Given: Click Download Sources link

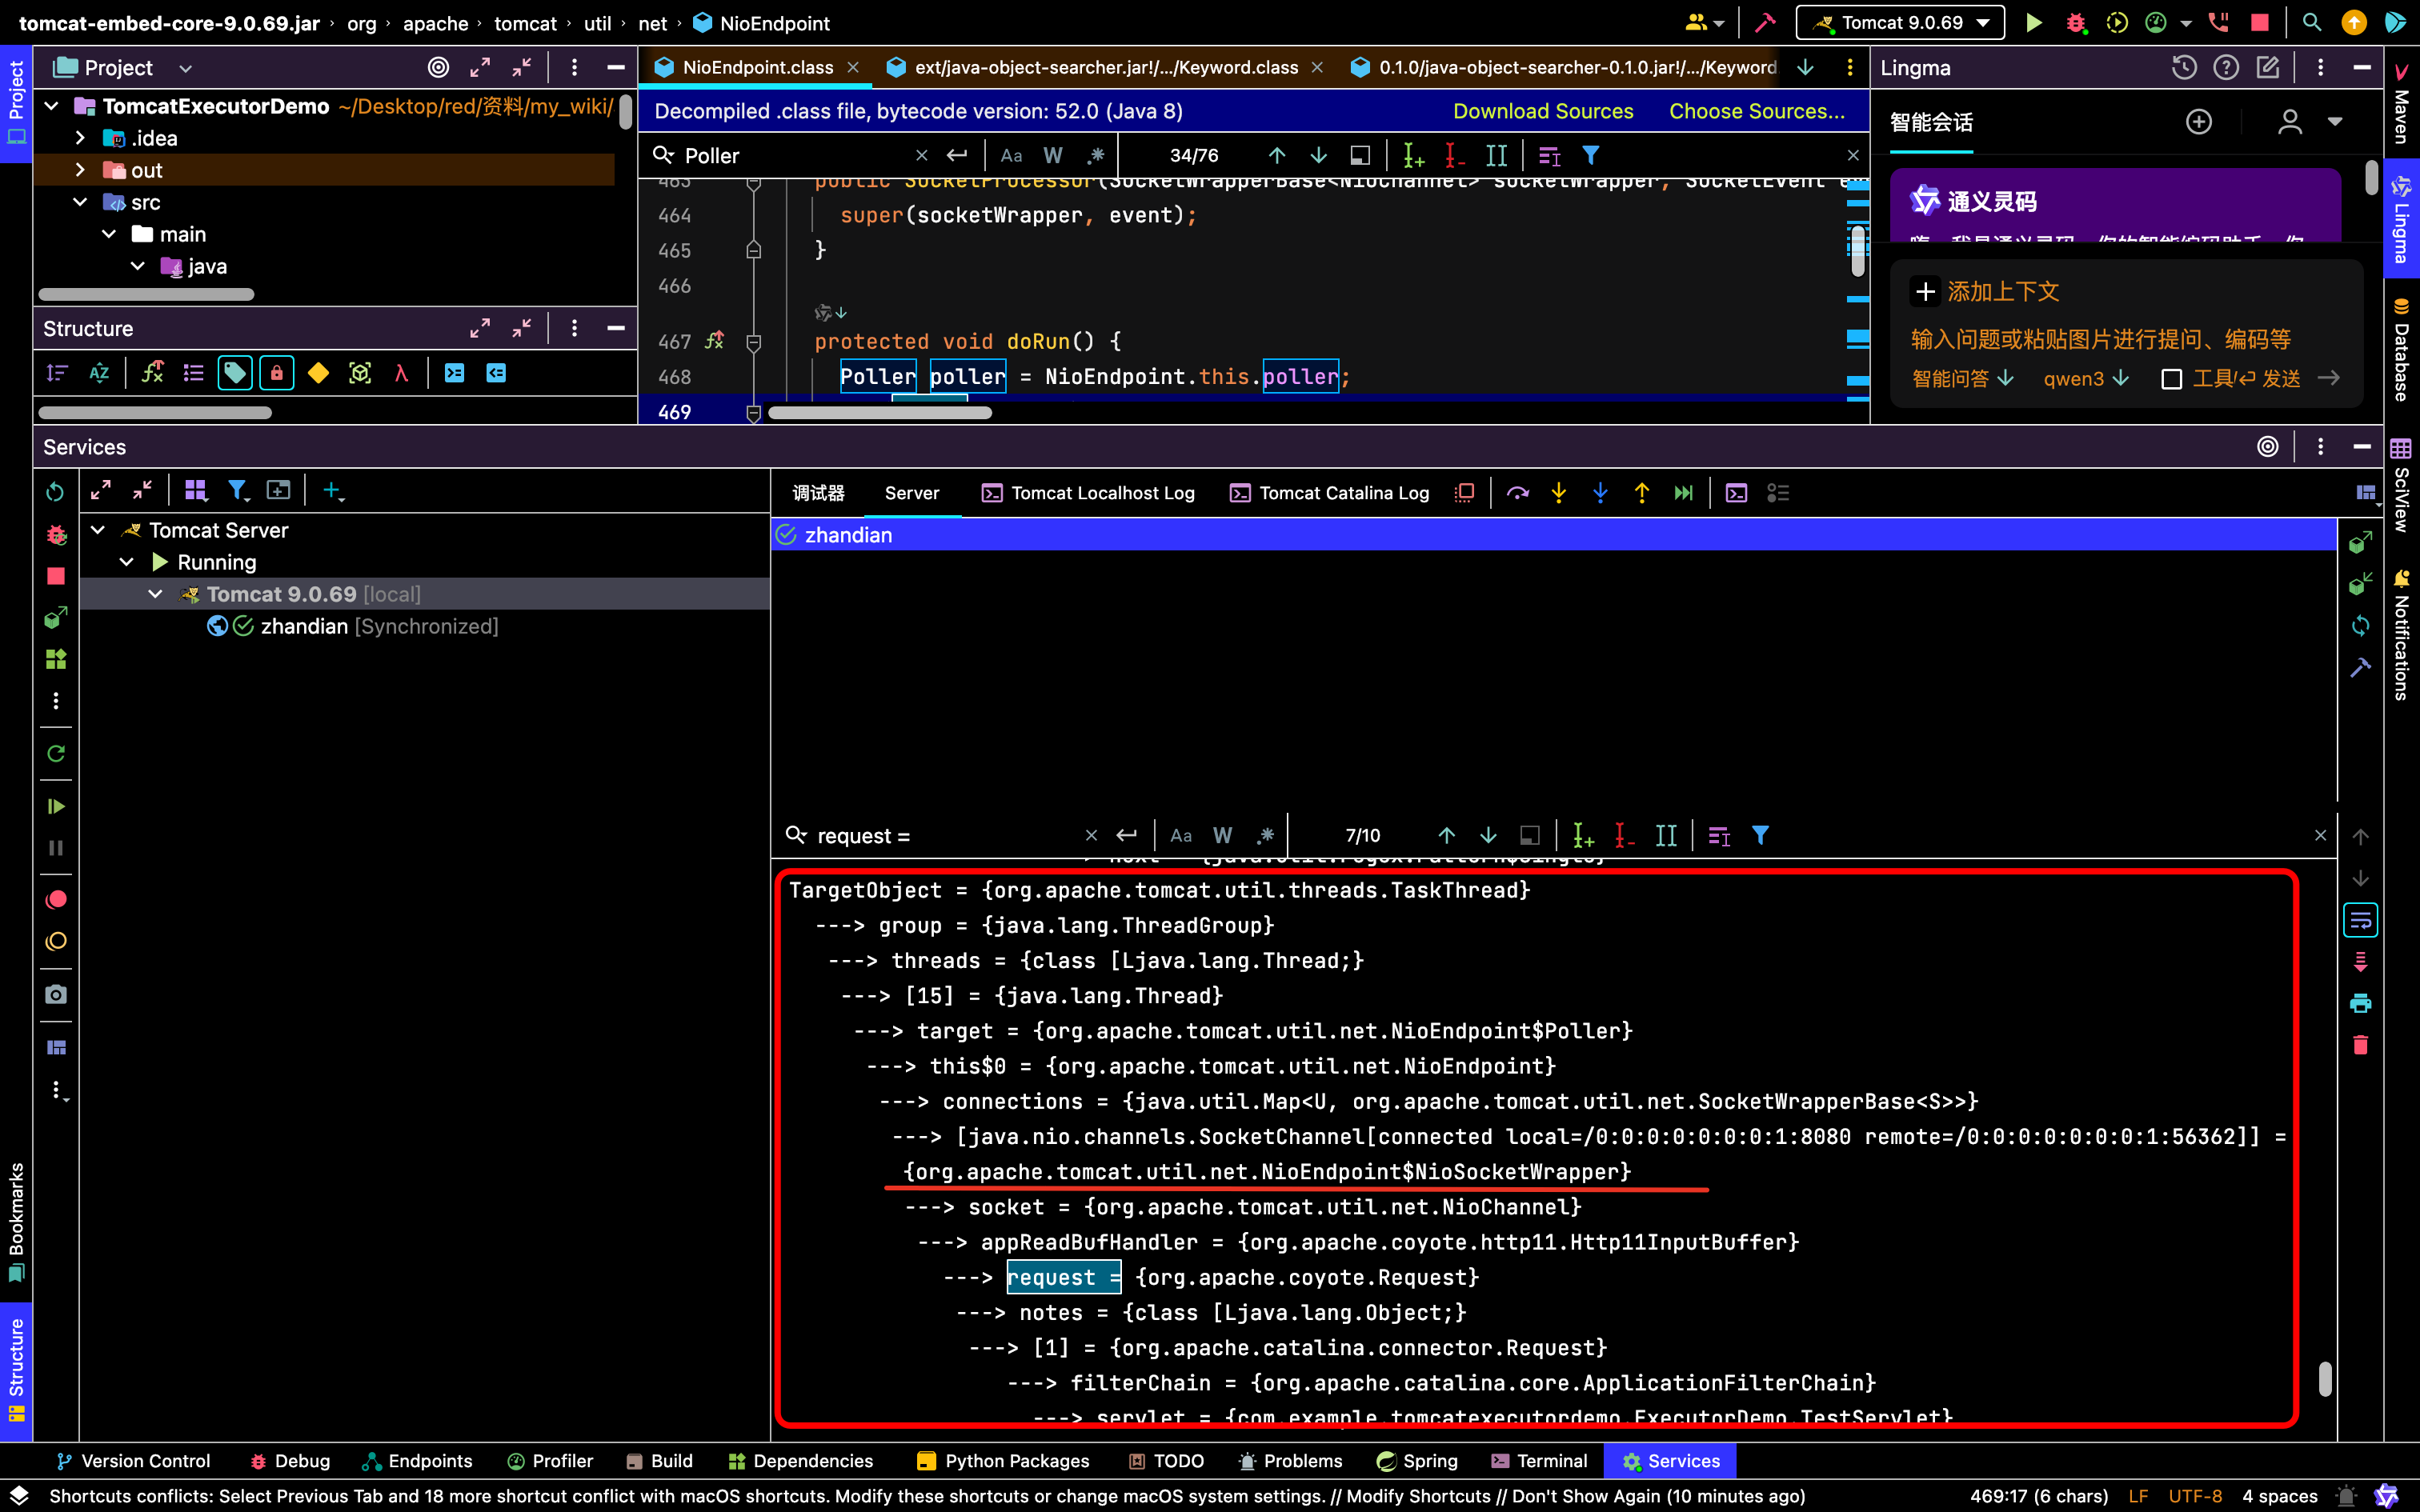Looking at the screenshot, I should (x=1543, y=111).
